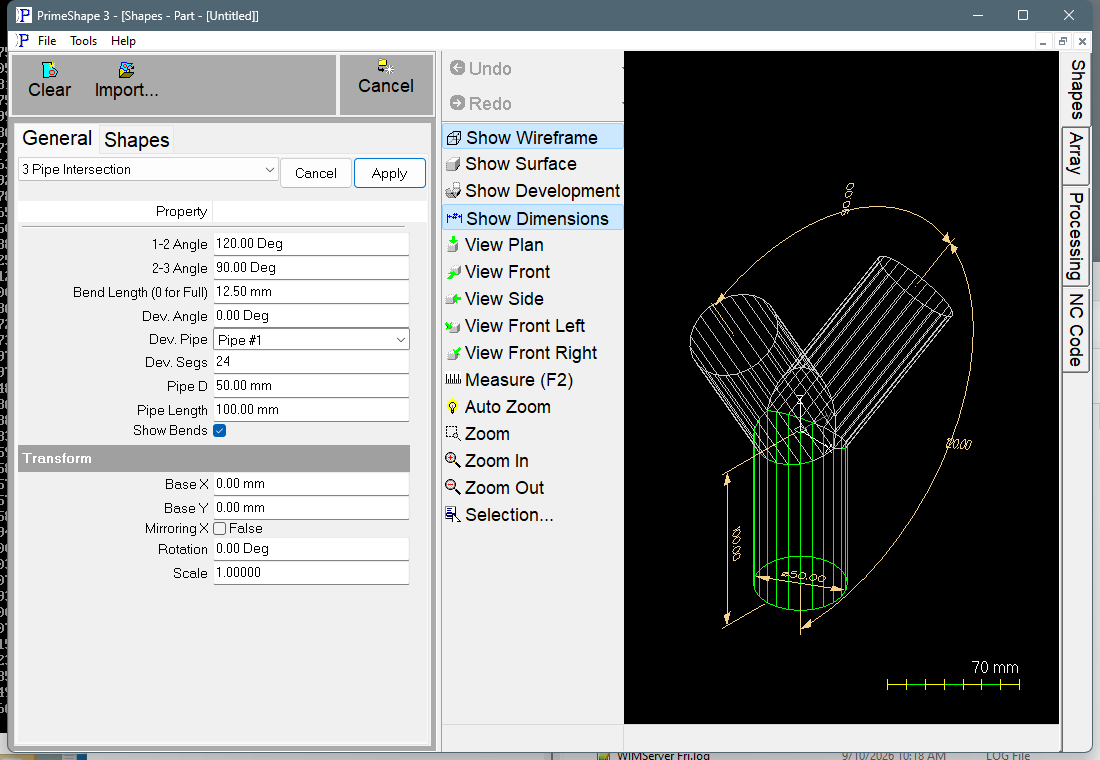Viewport: 1100px width, 760px height.
Task: Expand the Dev. Pipe dropdown
Action: click(311, 340)
